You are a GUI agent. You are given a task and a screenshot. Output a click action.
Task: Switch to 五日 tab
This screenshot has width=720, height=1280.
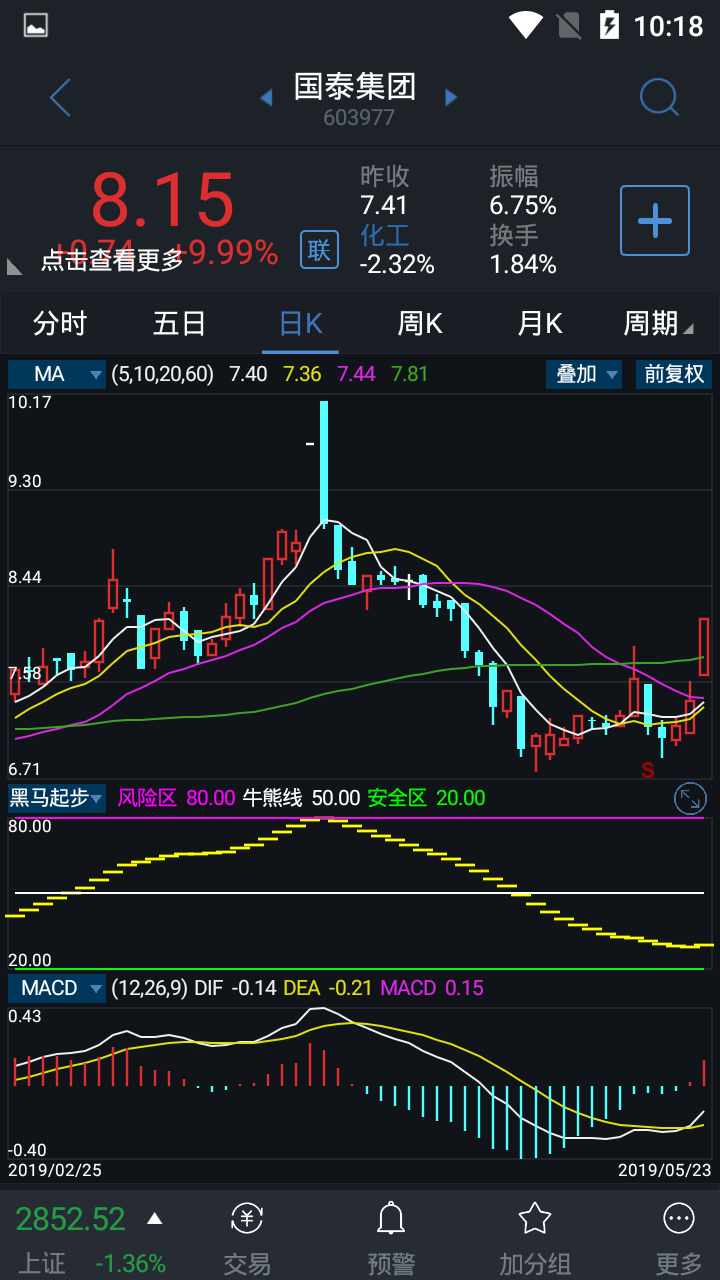click(180, 324)
